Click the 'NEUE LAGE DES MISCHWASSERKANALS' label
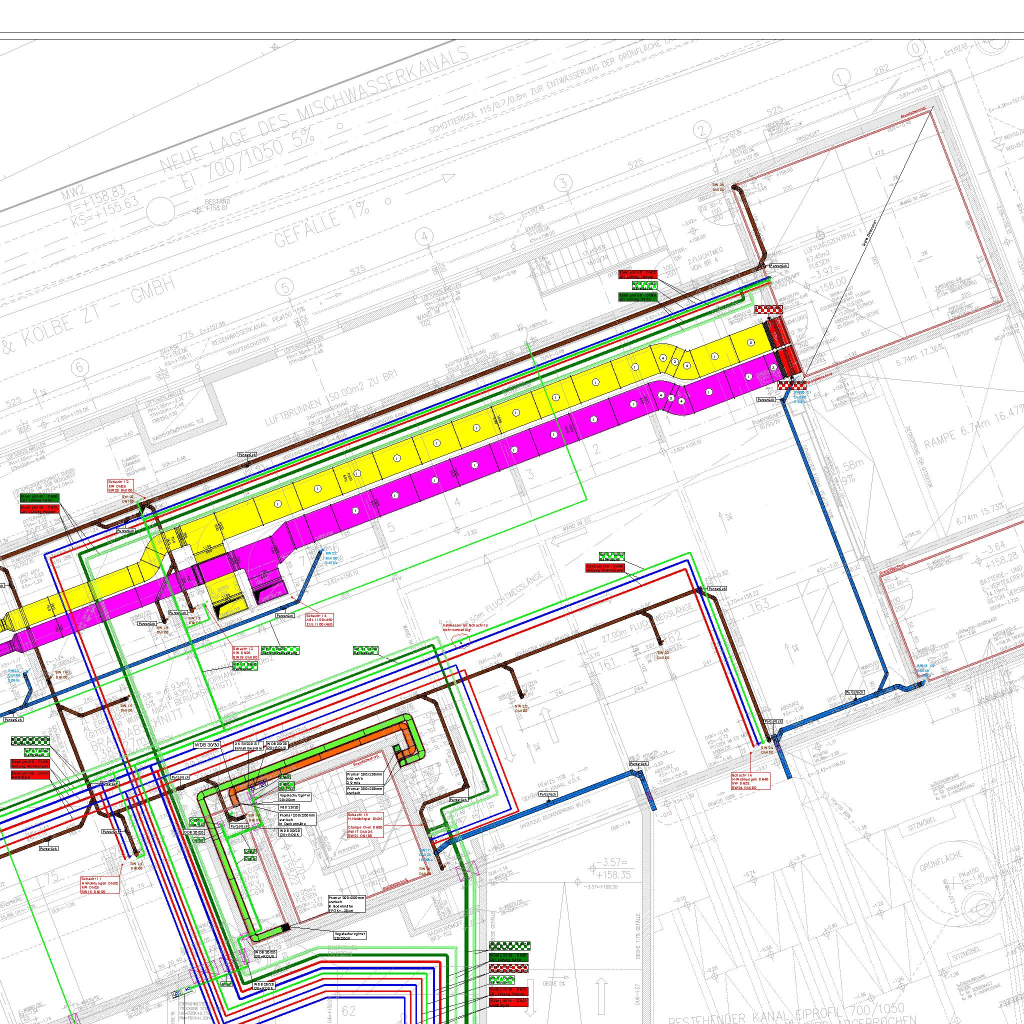The width and height of the screenshot is (1024, 1024). click(x=315, y=108)
